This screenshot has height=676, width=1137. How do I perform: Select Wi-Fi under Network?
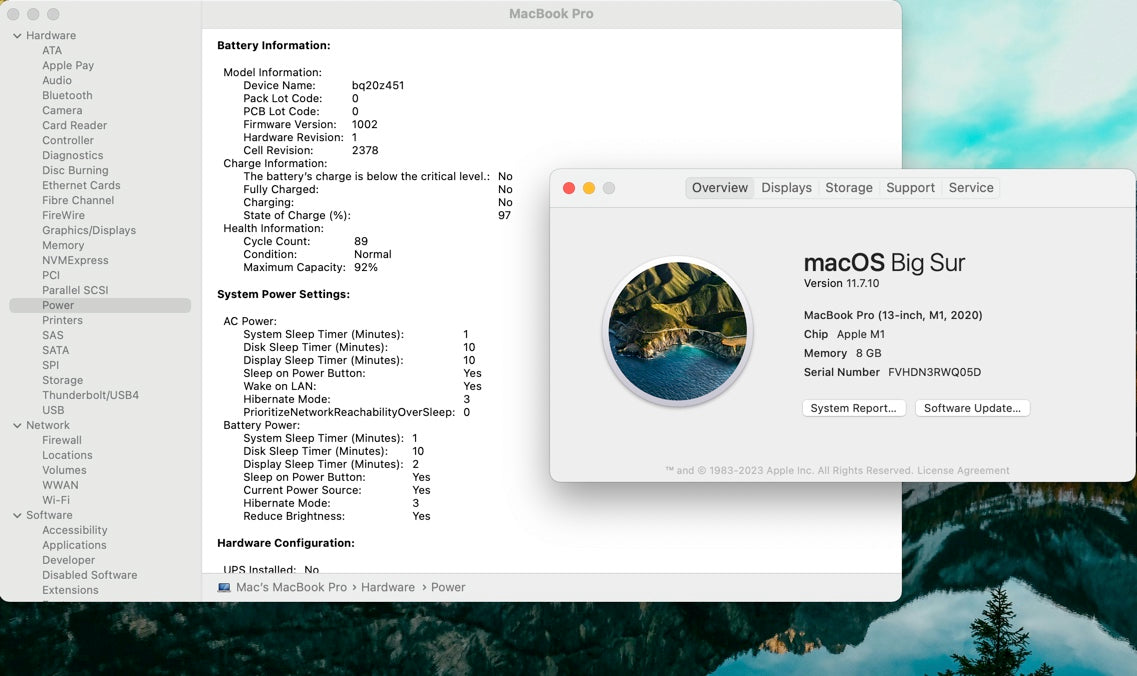pos(56,501)
